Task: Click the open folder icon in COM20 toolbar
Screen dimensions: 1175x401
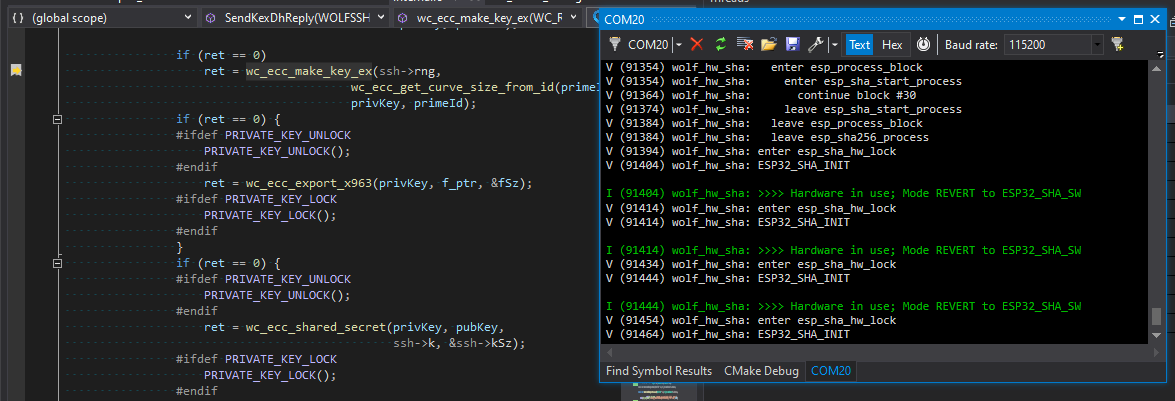Action: coord(768,44)
